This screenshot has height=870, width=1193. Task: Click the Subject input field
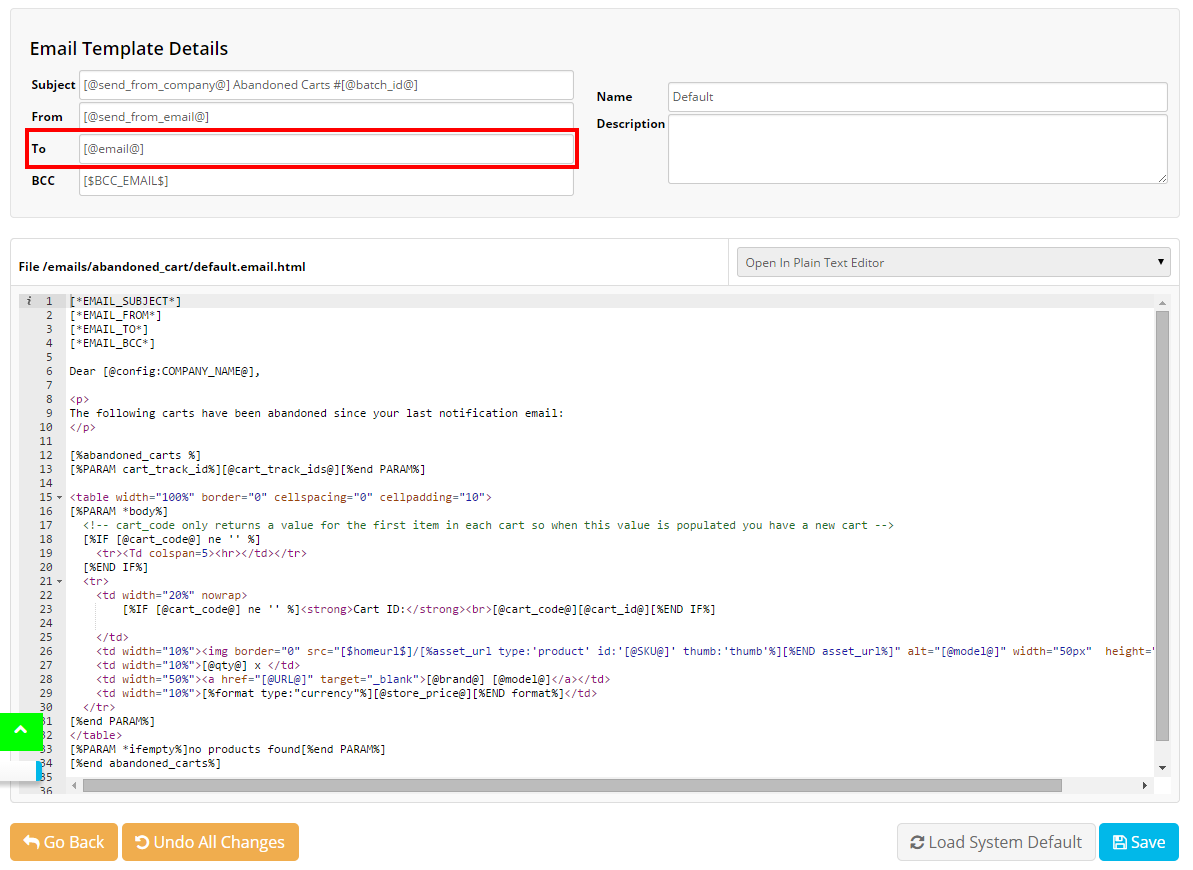pos(326,84)
